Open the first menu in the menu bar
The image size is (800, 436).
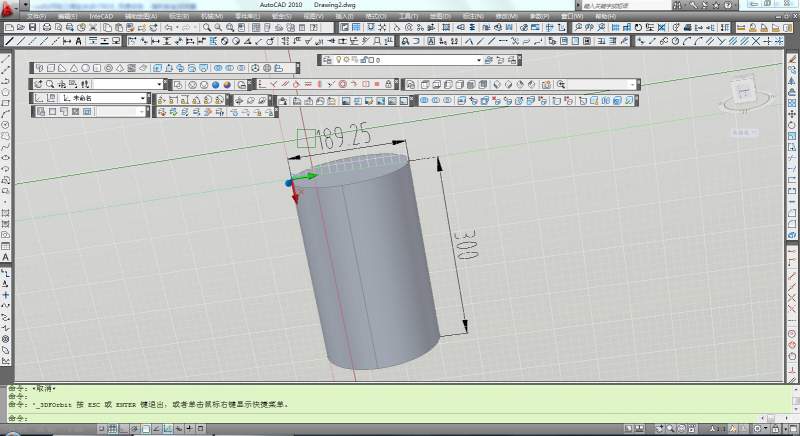37,17
